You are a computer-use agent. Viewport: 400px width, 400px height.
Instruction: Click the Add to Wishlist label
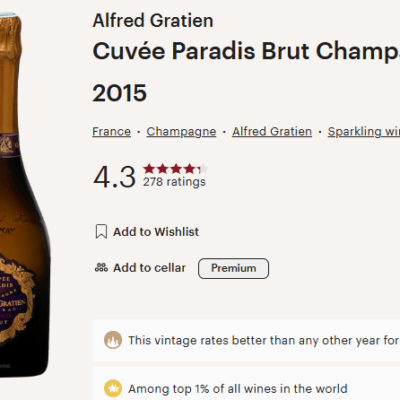pos(156,232)
